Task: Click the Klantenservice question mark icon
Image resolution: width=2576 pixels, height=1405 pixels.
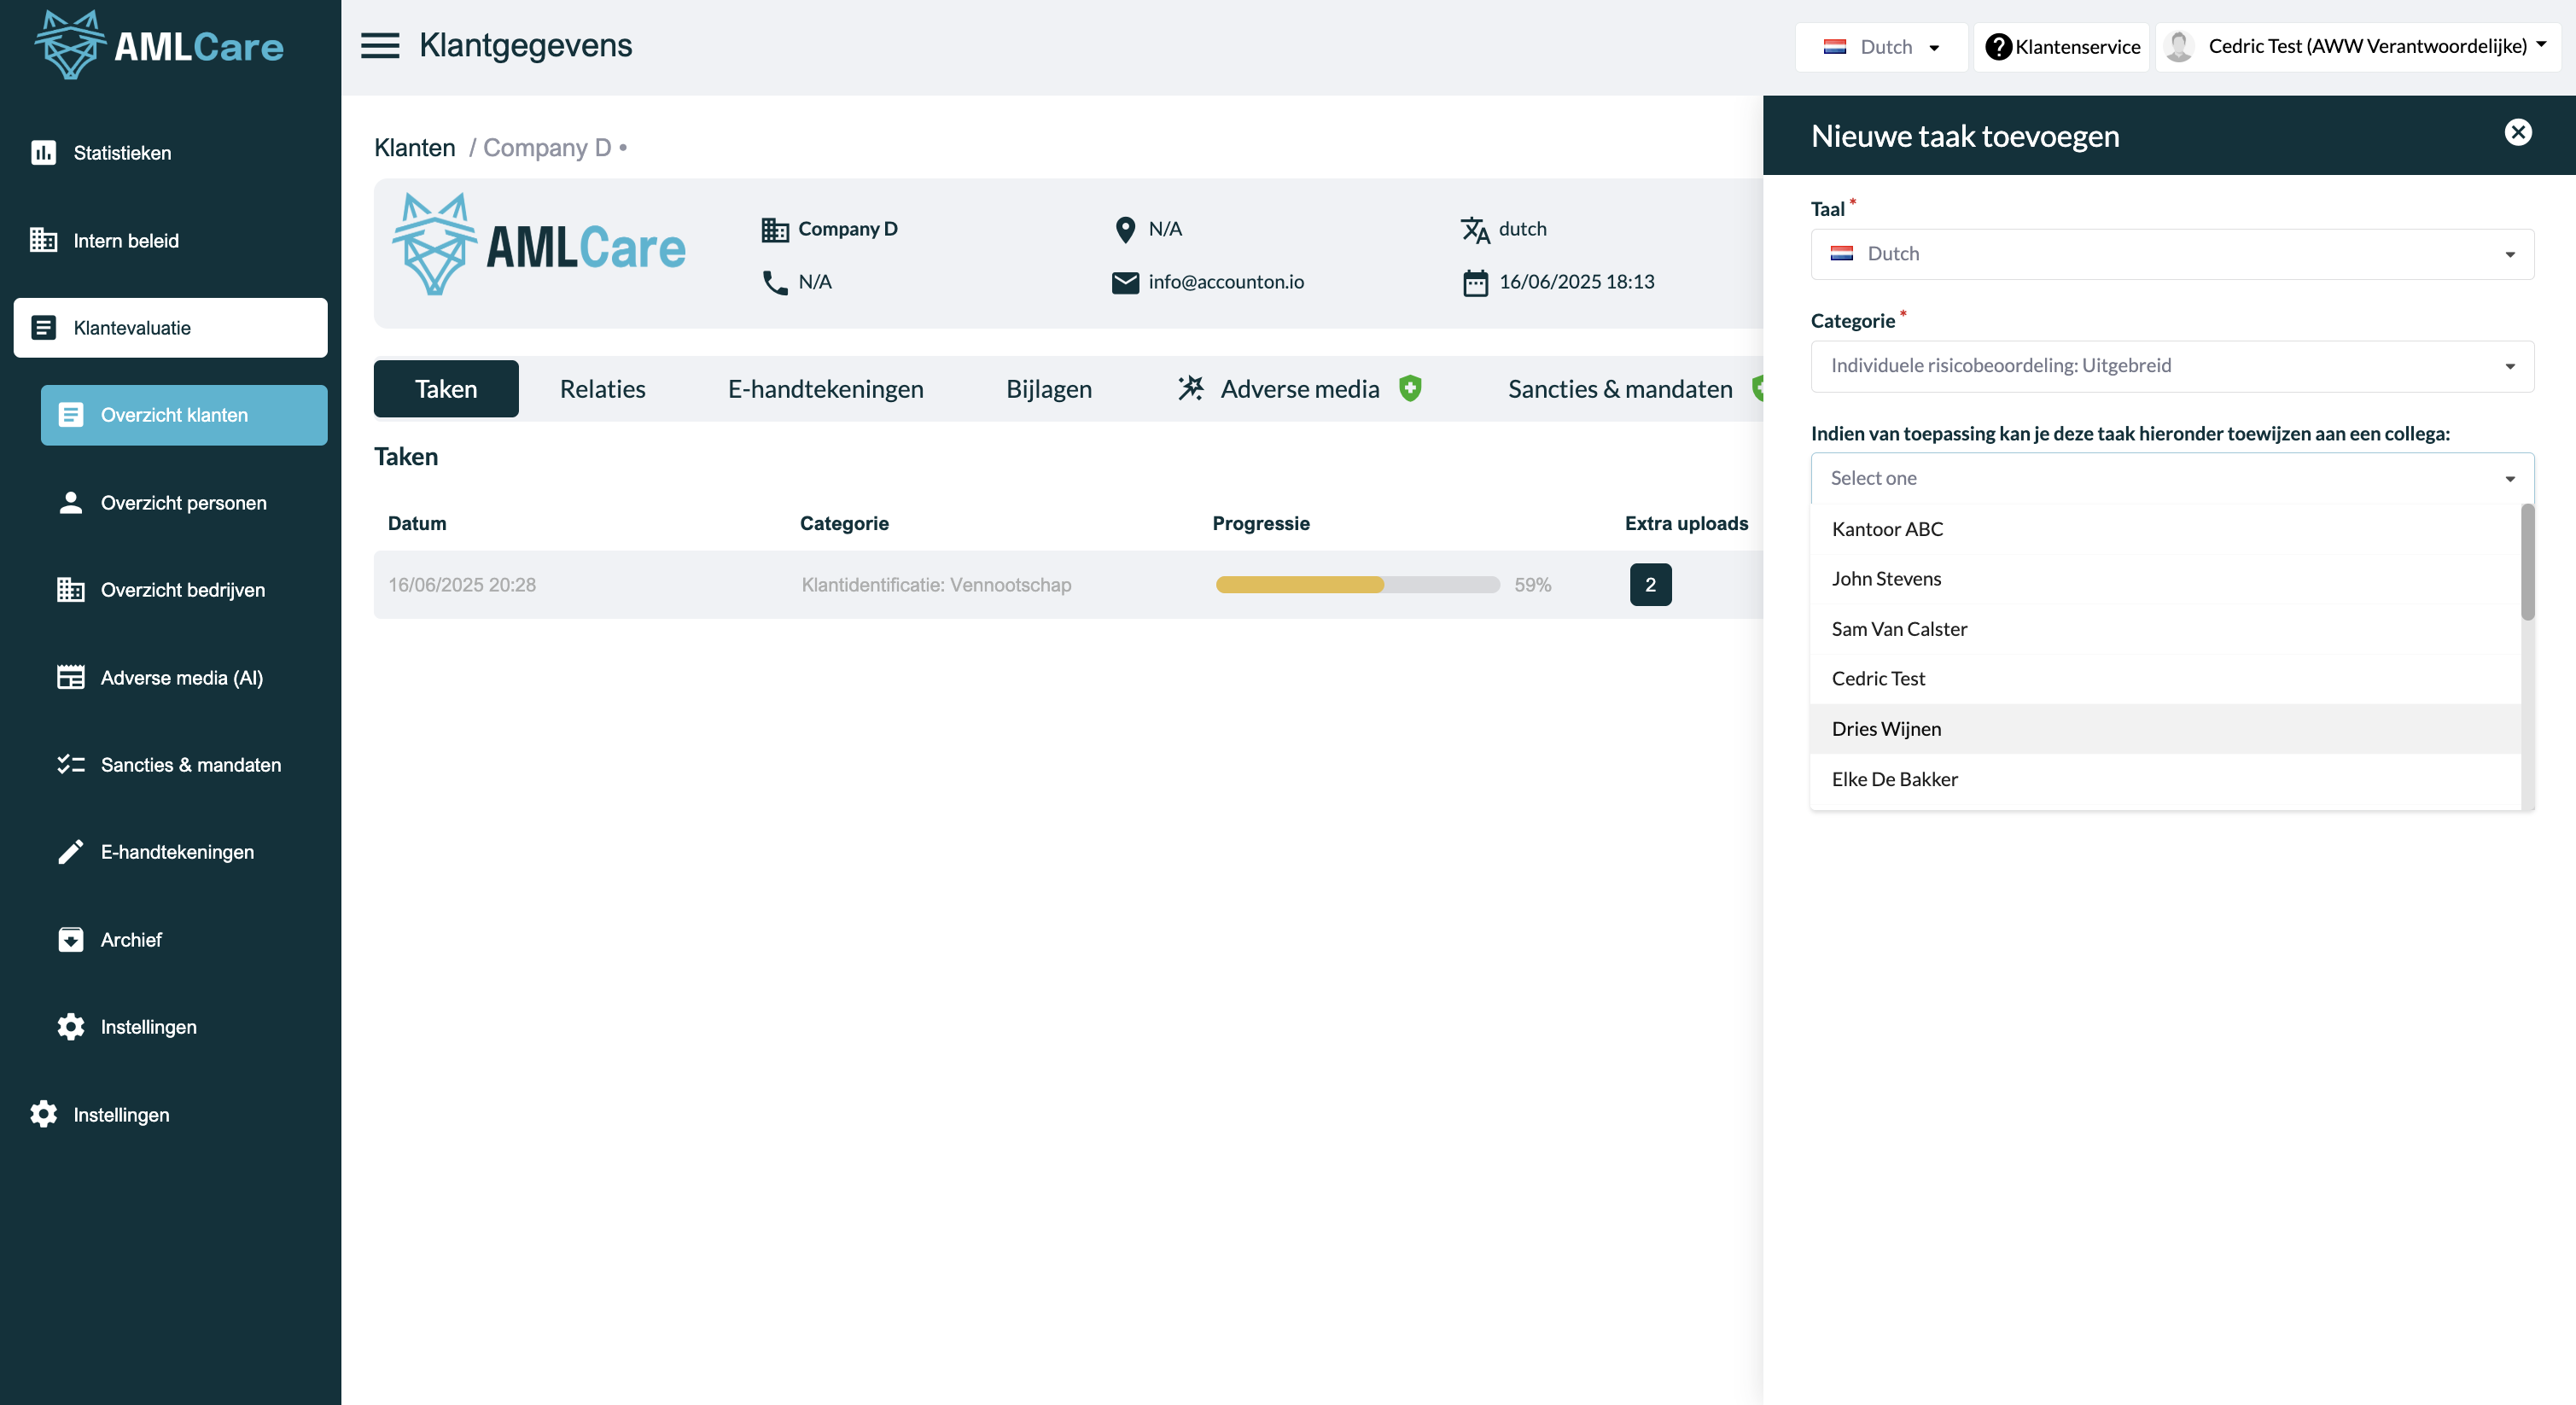Action: (1997, 46)
